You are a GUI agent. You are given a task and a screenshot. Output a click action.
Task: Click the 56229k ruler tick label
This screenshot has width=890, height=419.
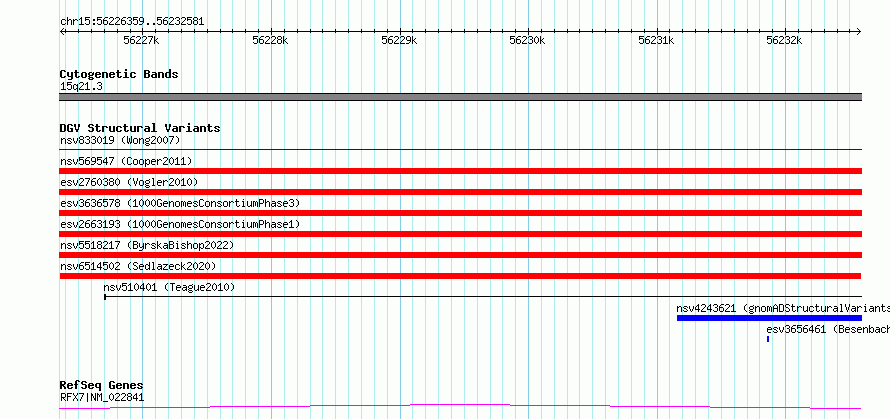coord(399,40)
